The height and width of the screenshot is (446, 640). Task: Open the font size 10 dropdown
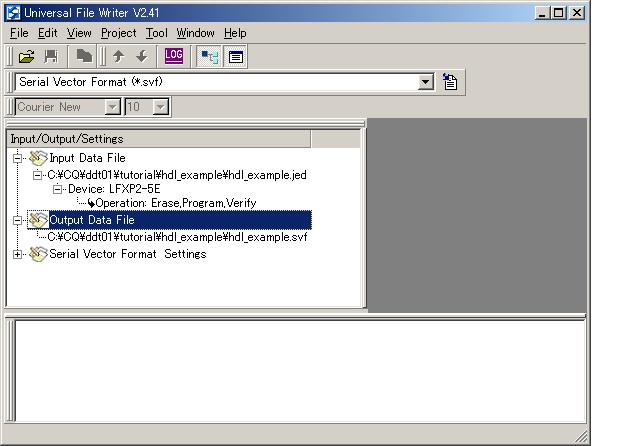tap(160, 107)
